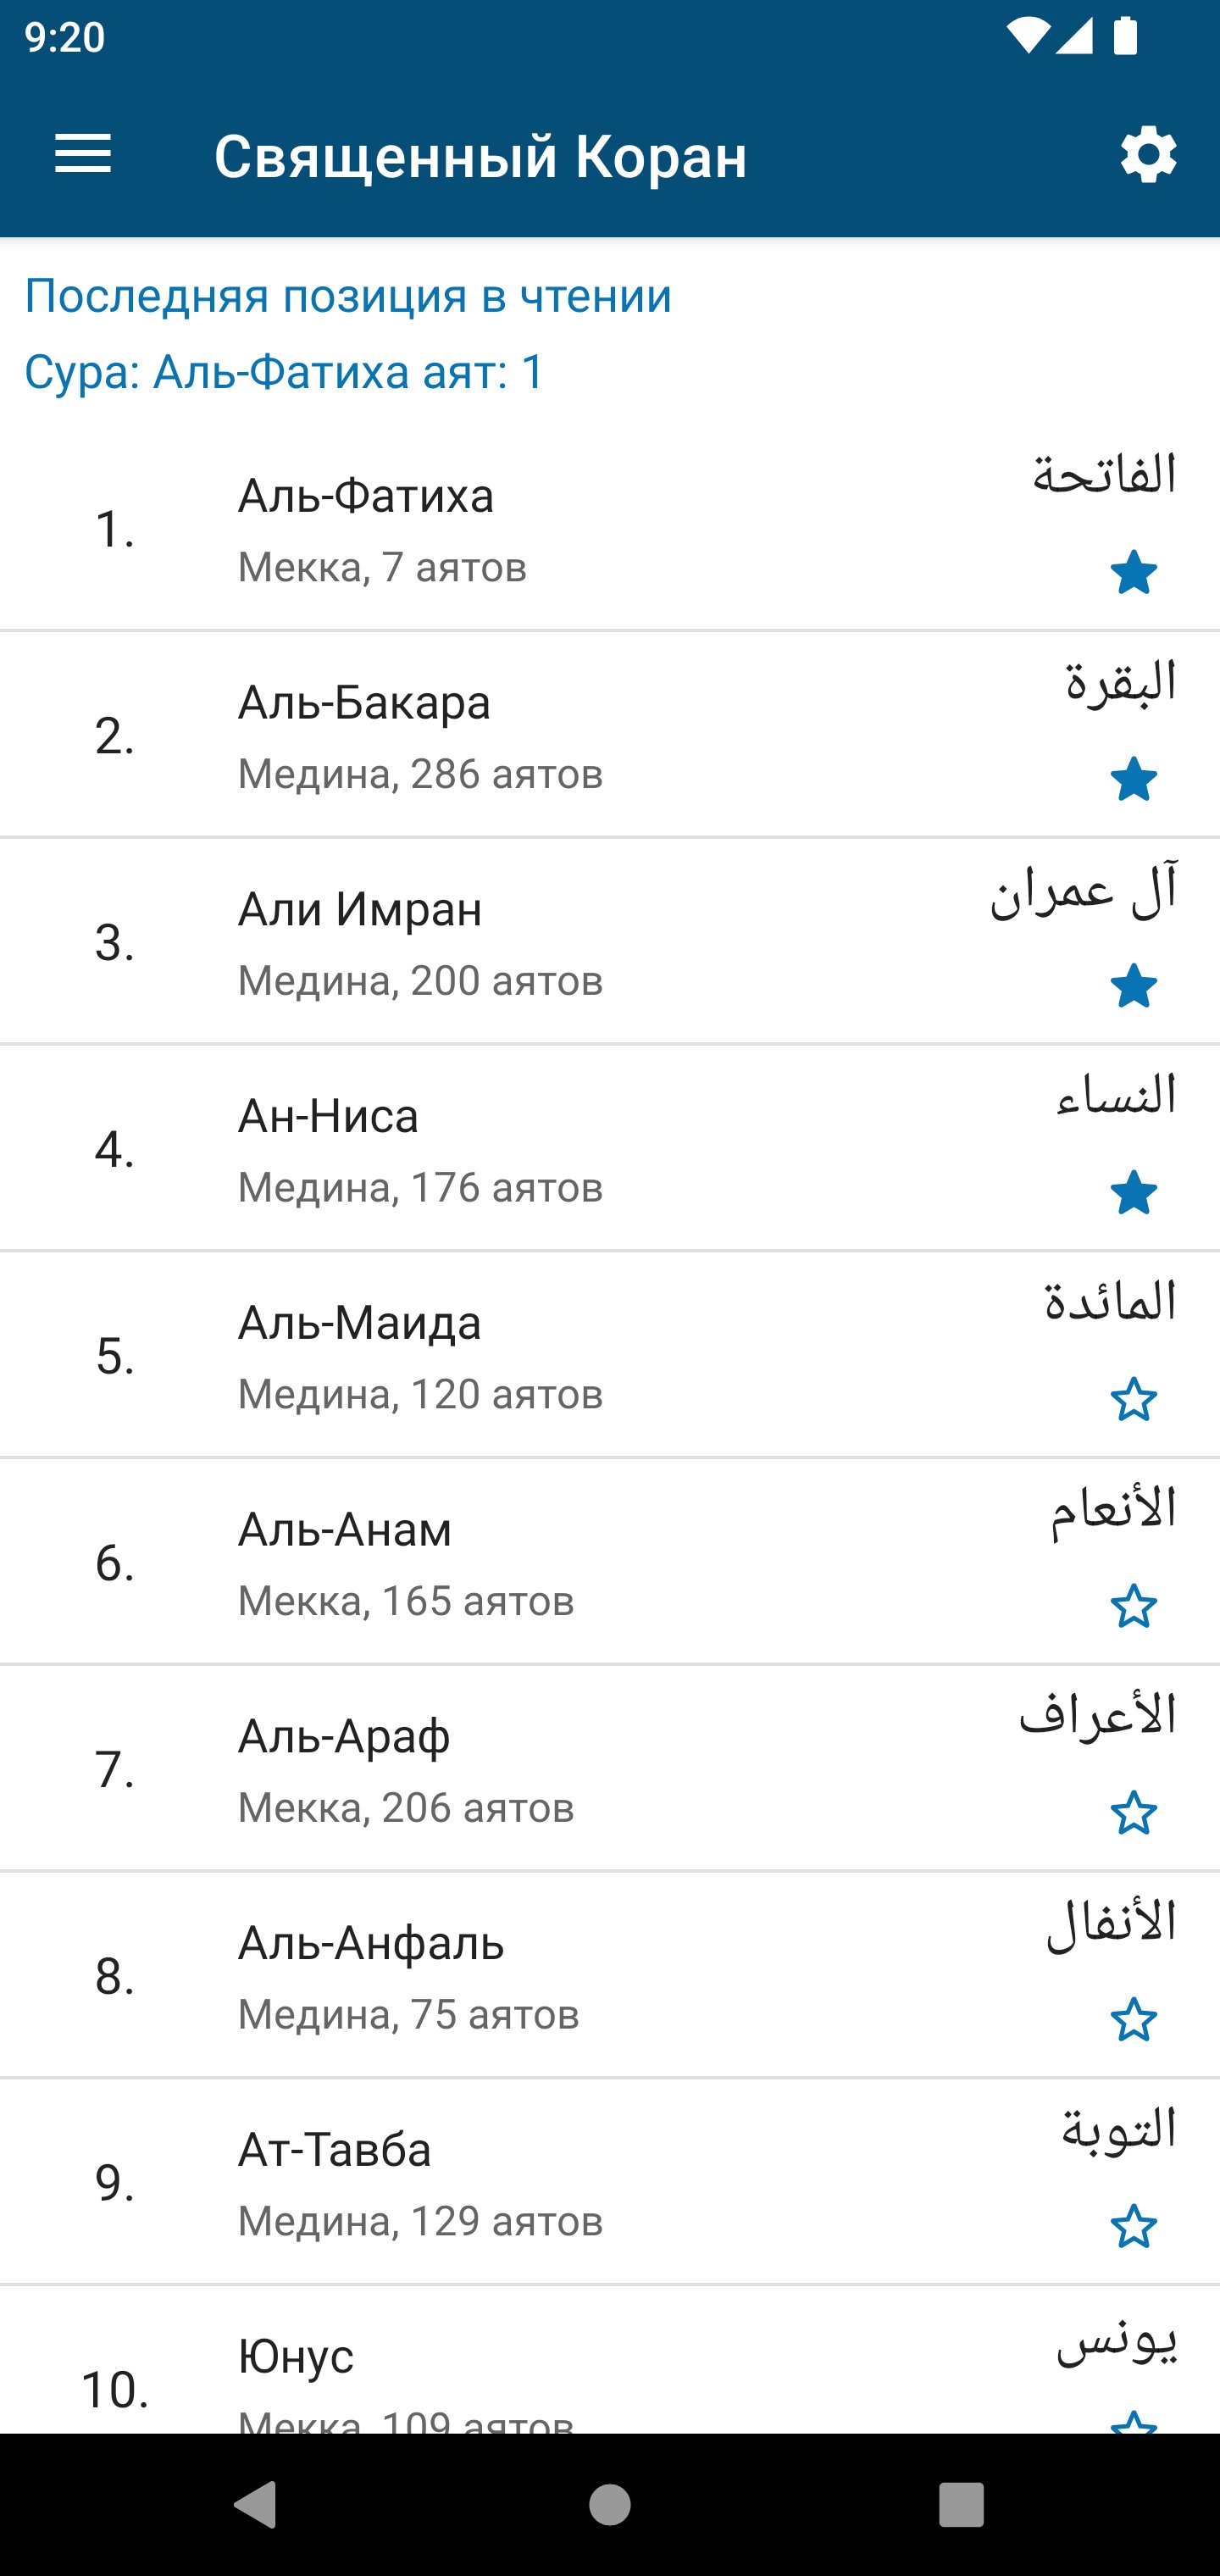Image resolution: width=1220 pixels, height=2576 pixels.
Task: Open the hamburger navigation menu
Action: point(83,155)
